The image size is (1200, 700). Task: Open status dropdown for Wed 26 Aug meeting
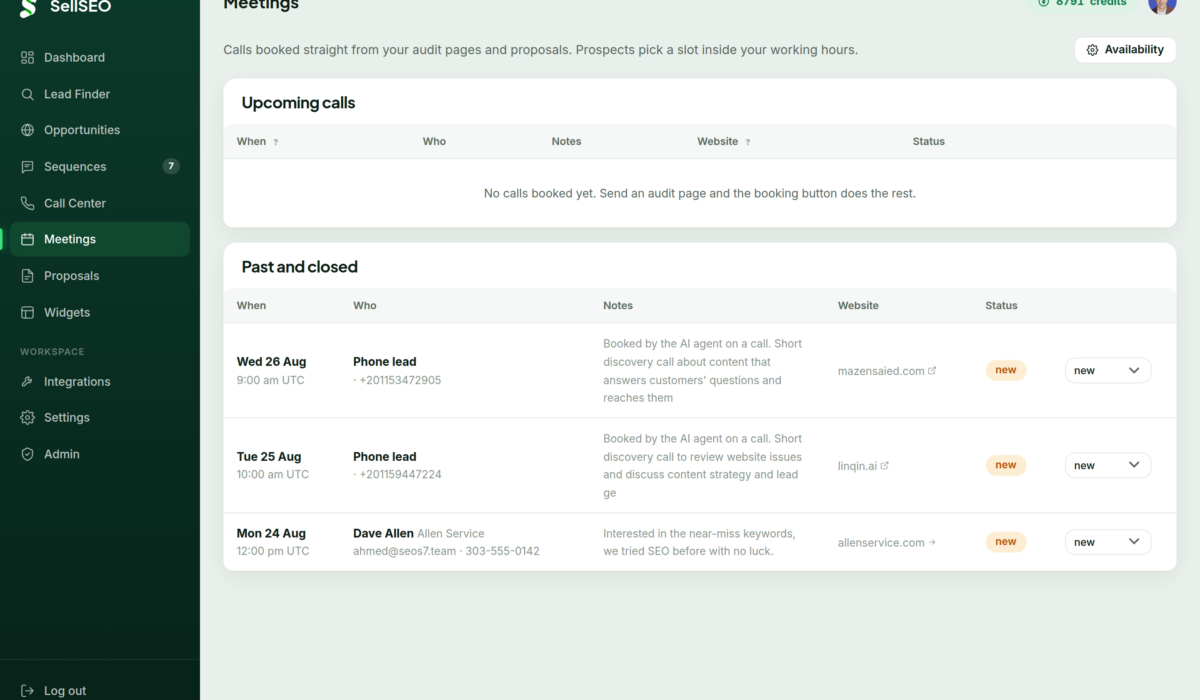coord(1108,370)
